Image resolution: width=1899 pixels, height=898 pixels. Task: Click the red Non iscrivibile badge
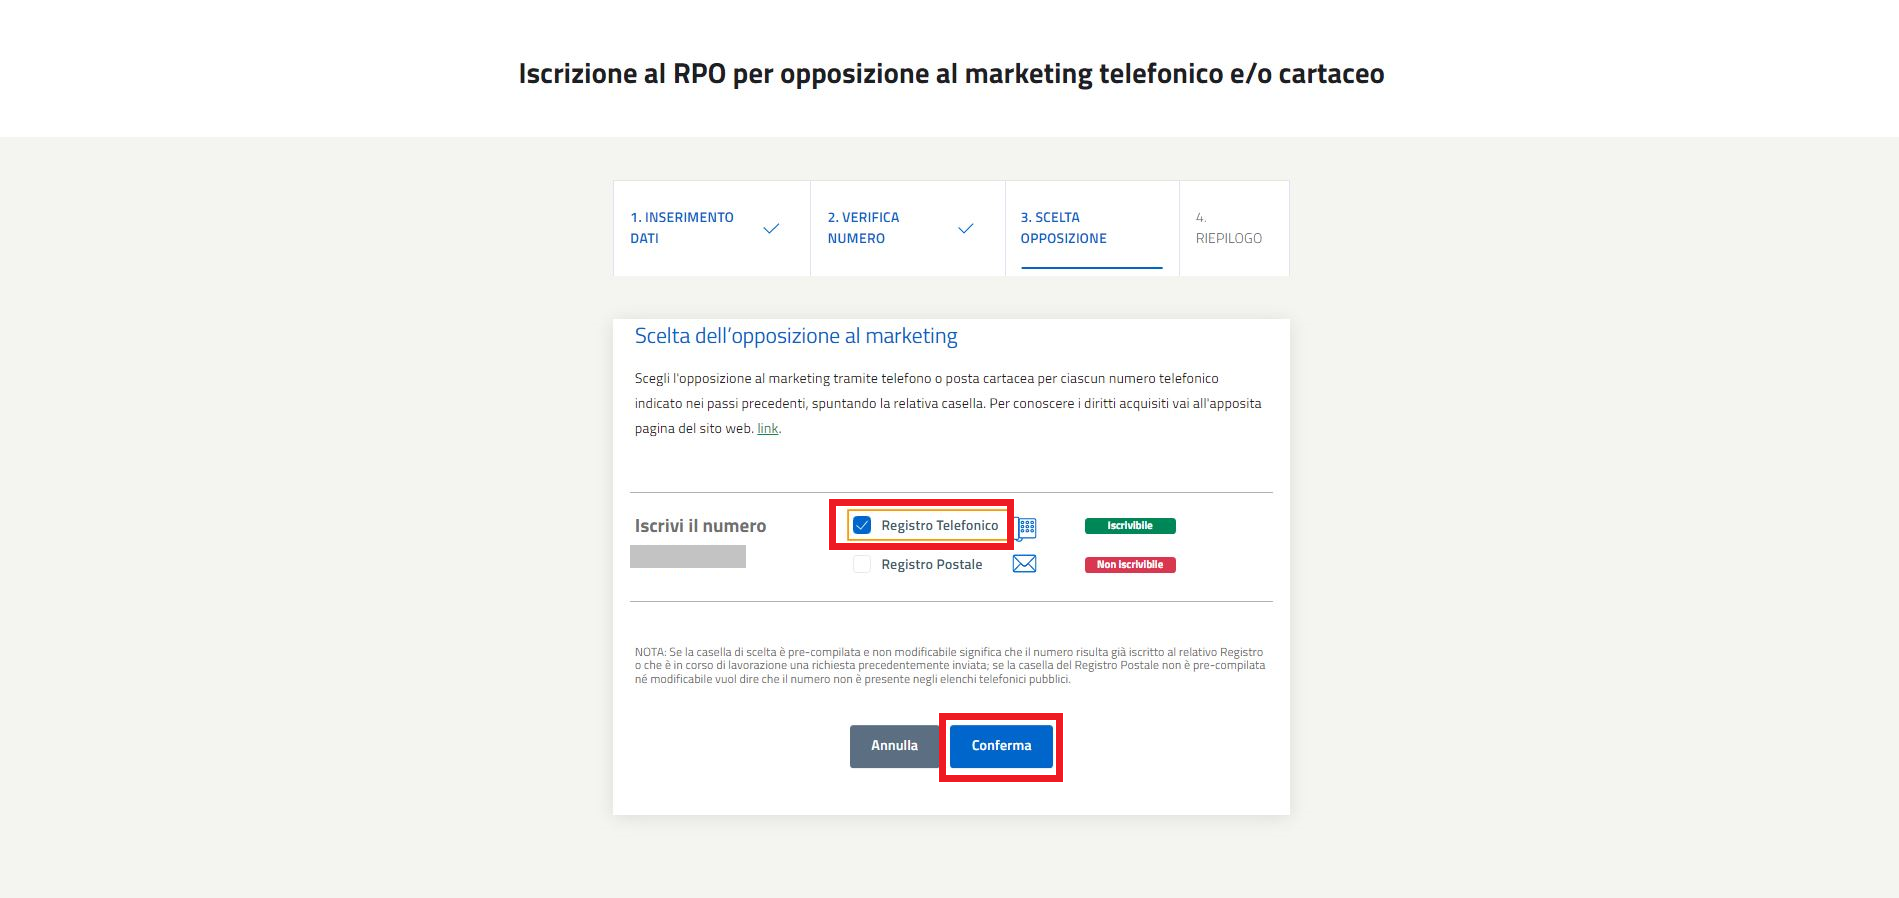pos(1130,565)
